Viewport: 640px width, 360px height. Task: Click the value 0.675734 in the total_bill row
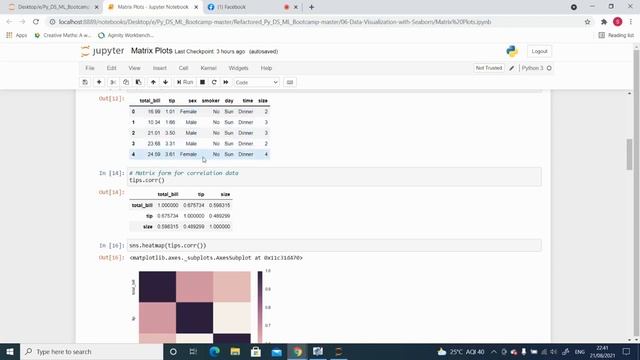(x=193, y=205)
